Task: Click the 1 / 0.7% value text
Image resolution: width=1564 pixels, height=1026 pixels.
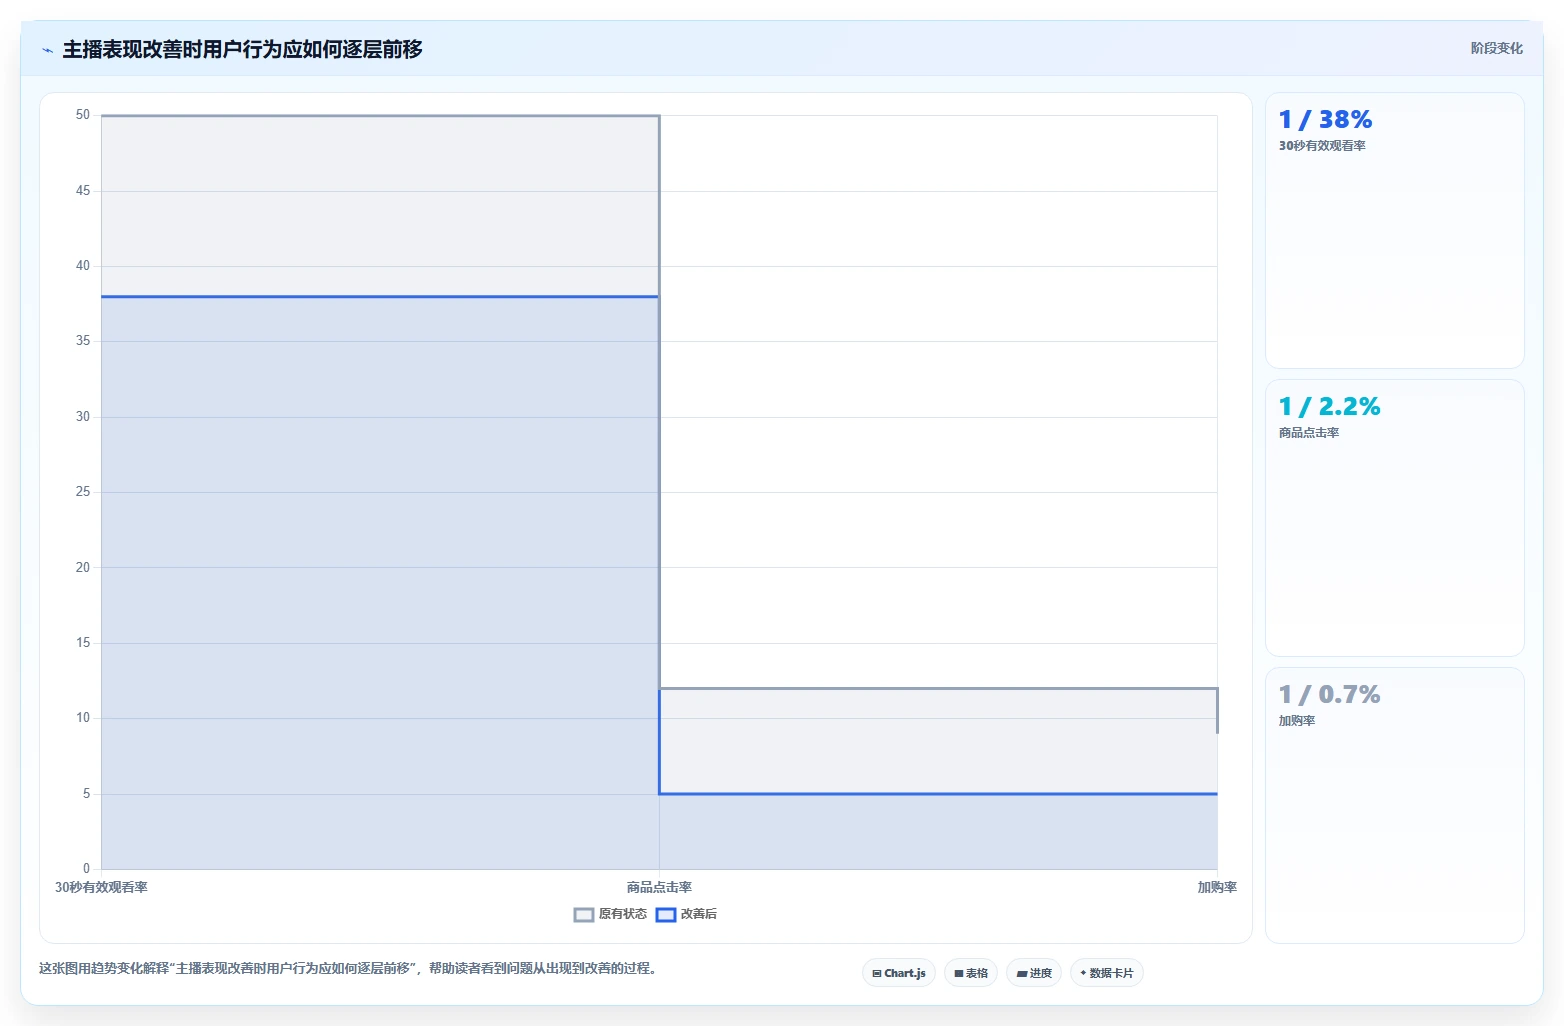Action: (1329, 695)
